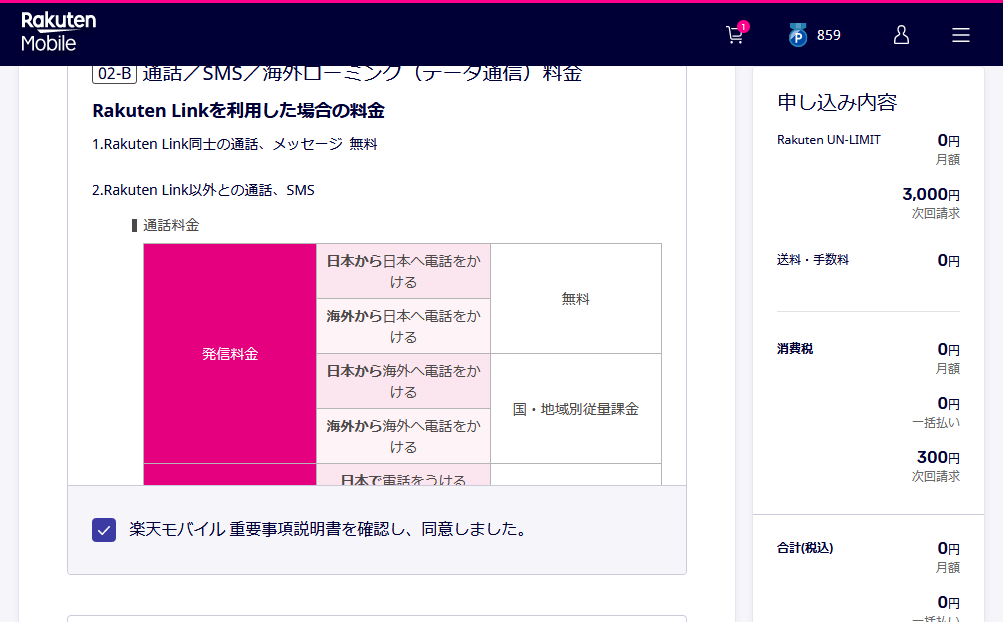Click the agreement statement text 同意しました
Screen dimensions: 1003x622
pyautogui.click(x=328, y=529)
